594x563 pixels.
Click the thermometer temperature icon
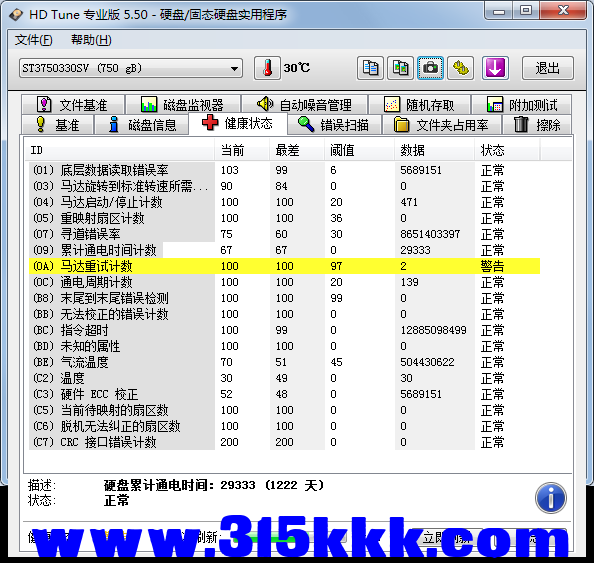coord(267,68)
